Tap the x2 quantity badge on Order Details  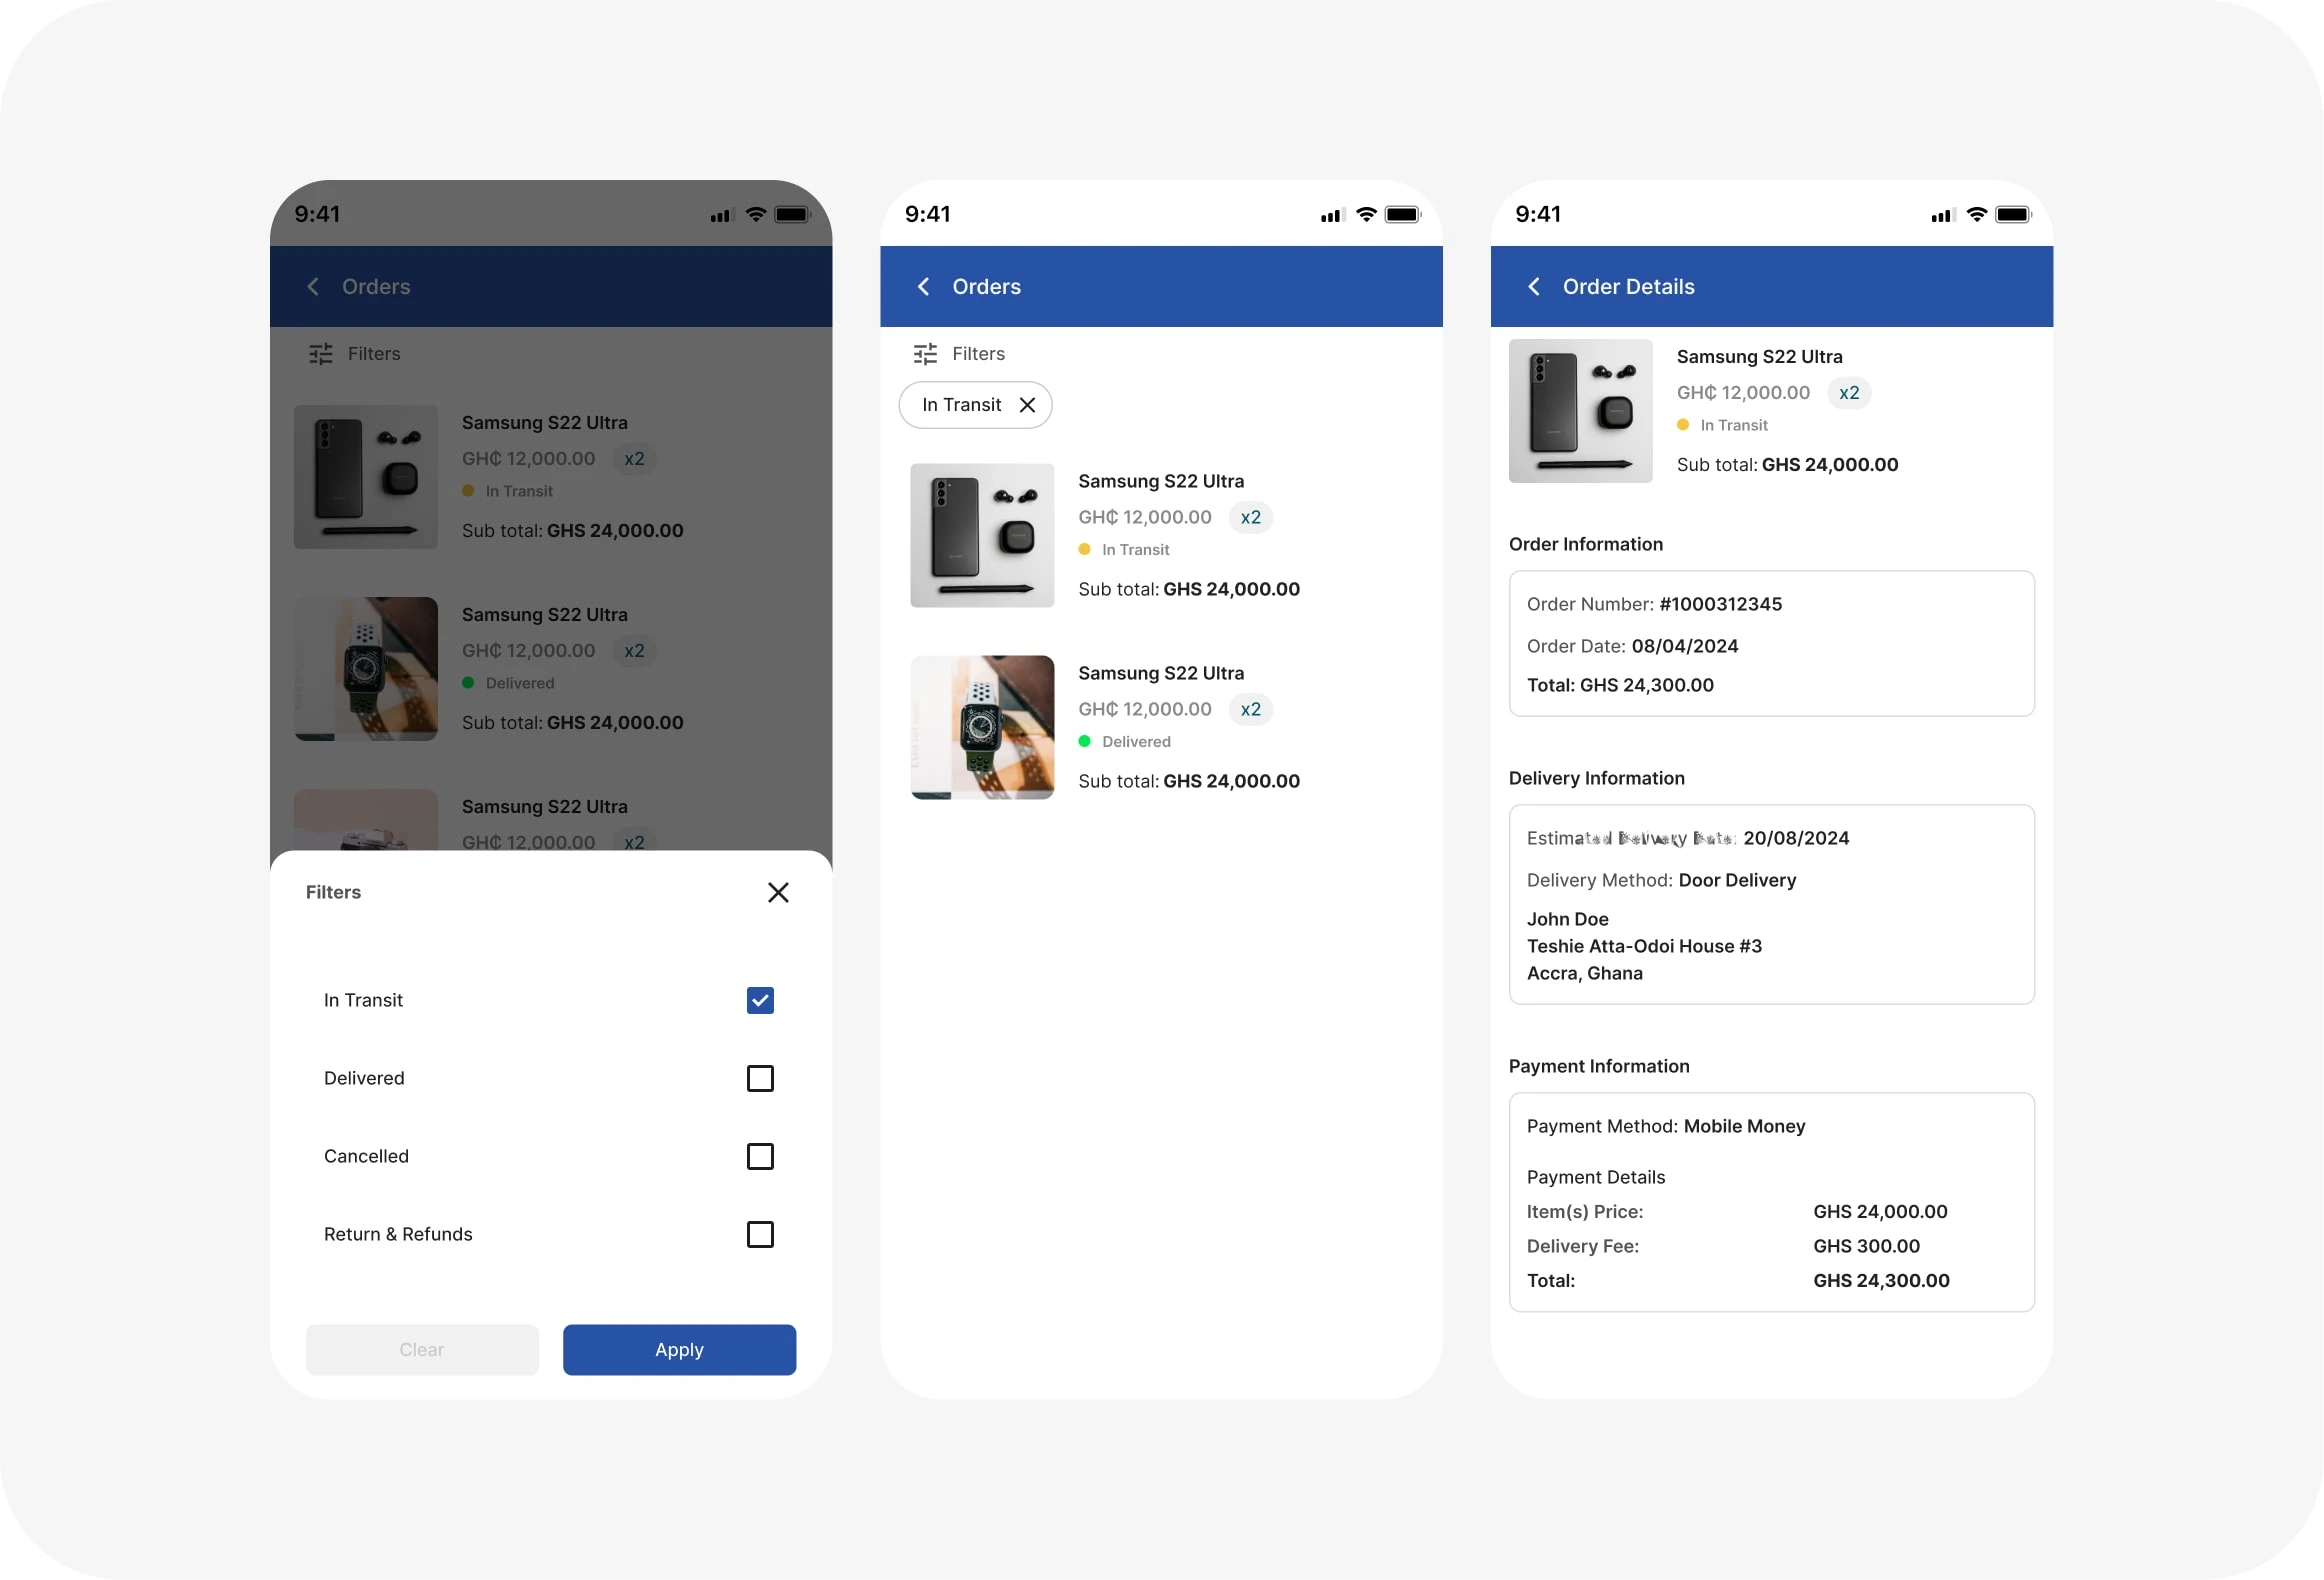tap(1849, 392)
